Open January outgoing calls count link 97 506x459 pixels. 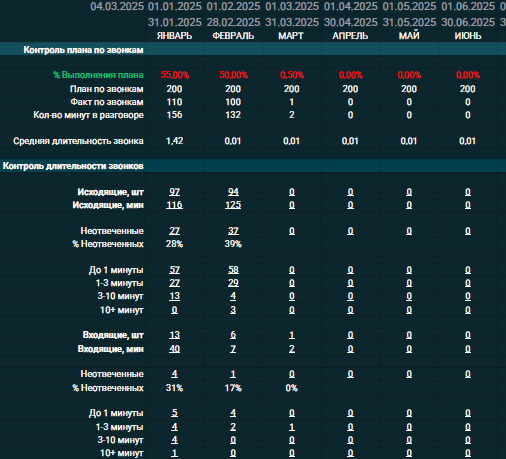click(x=174, y=192)
